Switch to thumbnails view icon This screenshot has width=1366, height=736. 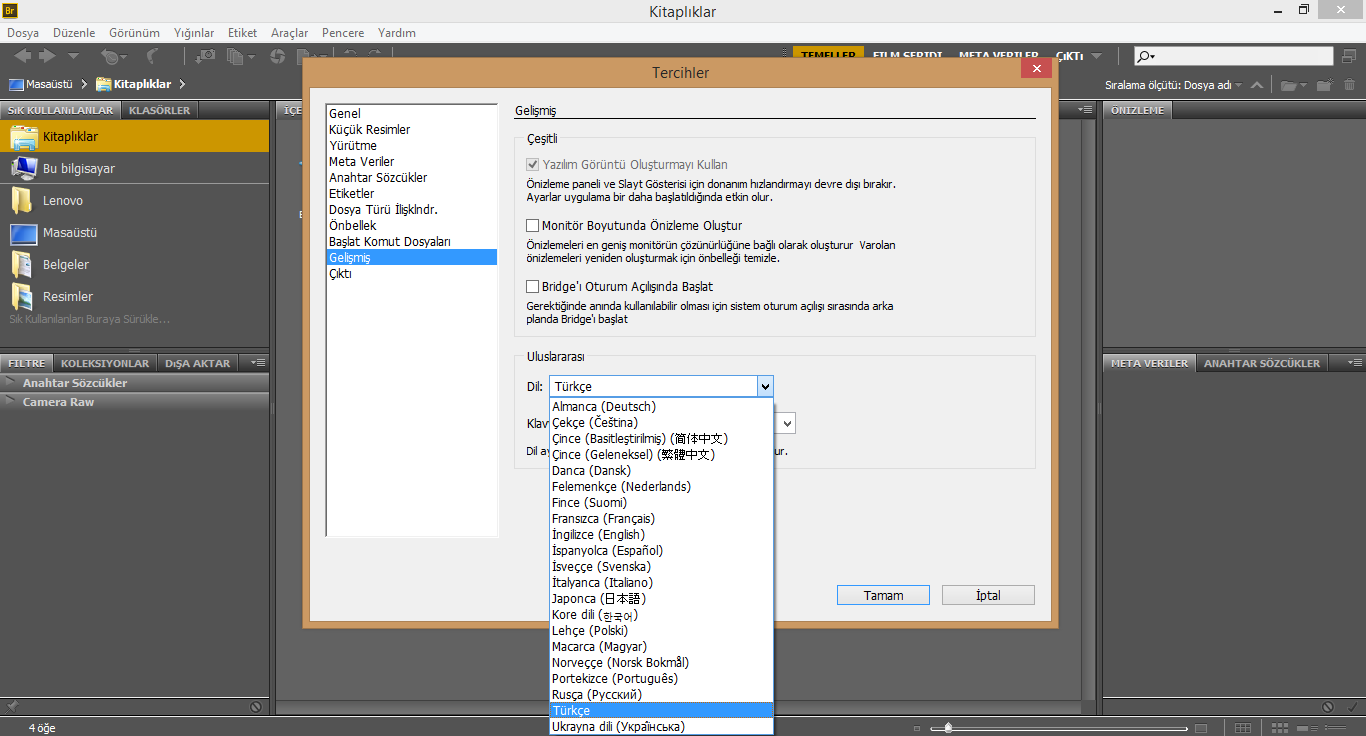[x=1279, y=728]
